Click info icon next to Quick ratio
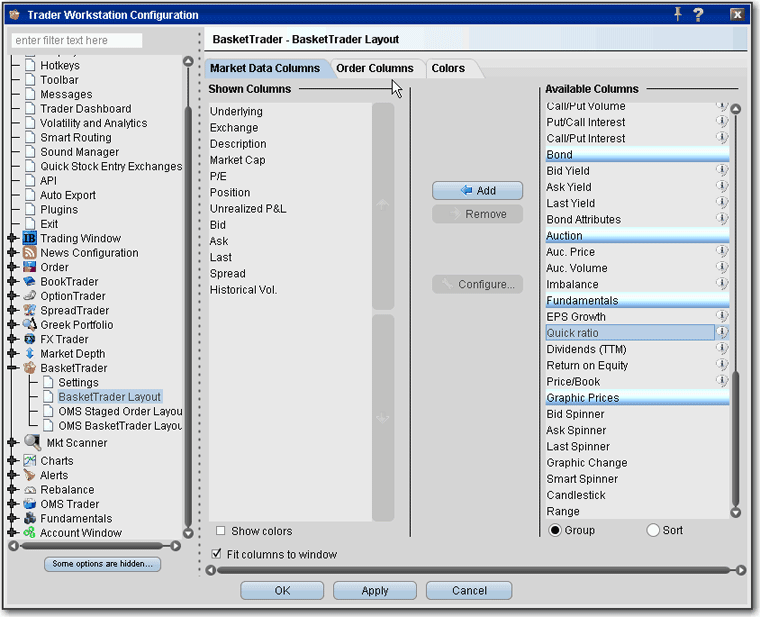The width and height of the screenshot is (760, 617). (722, 332)
